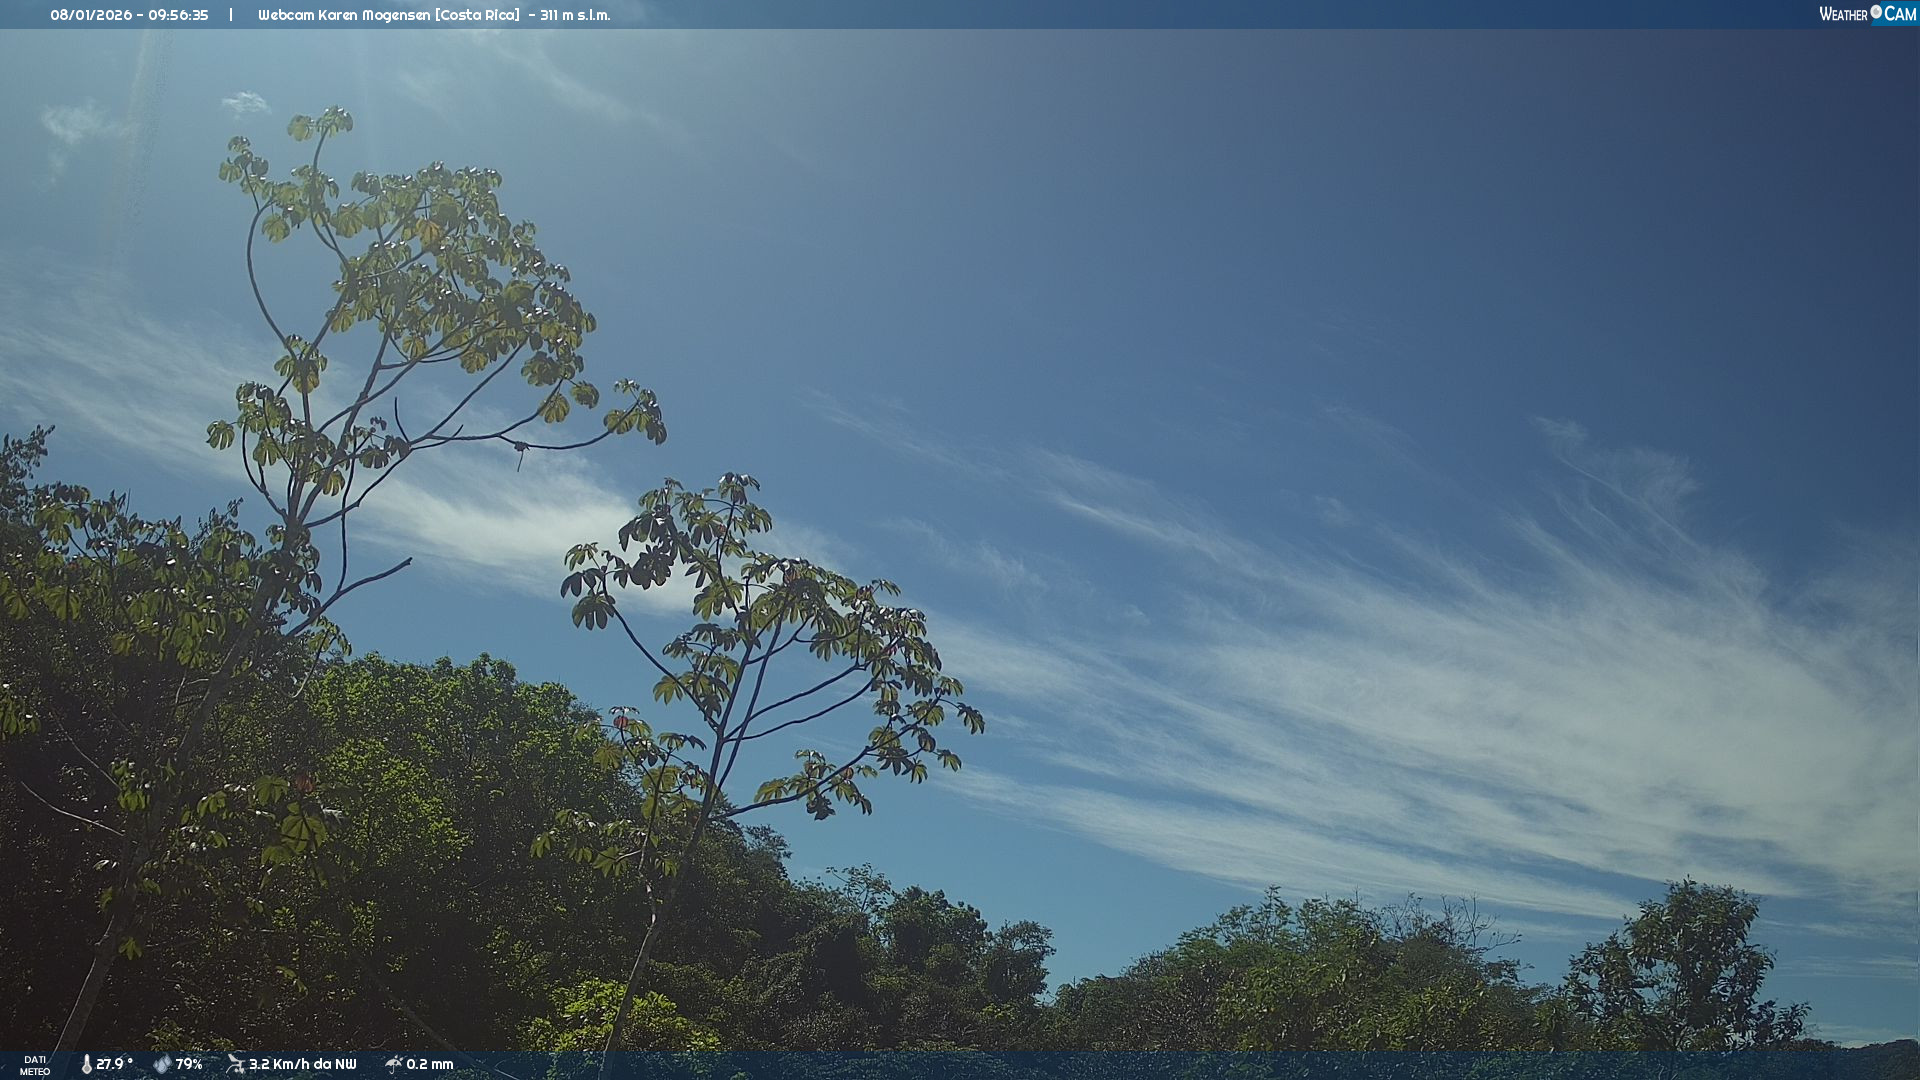
Task: Click the DATI METEO label
Action: [35, 1065]
